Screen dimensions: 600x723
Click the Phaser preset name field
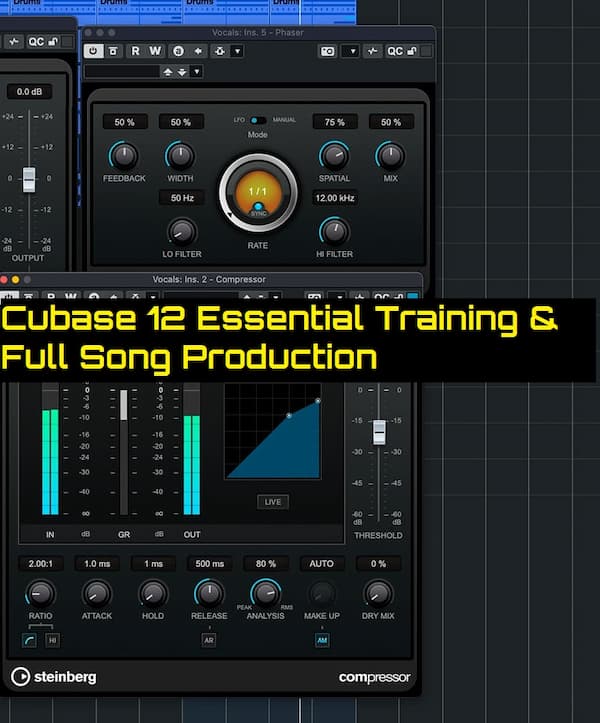pos(122,71)
